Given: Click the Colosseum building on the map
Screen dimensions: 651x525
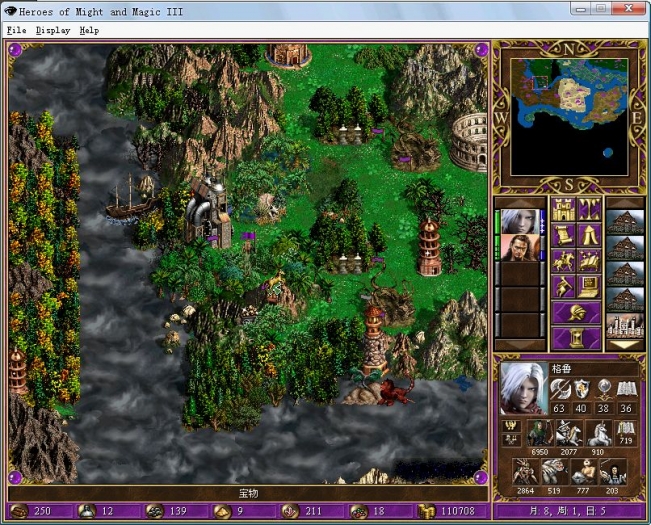Looking at the screenshot, I should tap(470, 142).
